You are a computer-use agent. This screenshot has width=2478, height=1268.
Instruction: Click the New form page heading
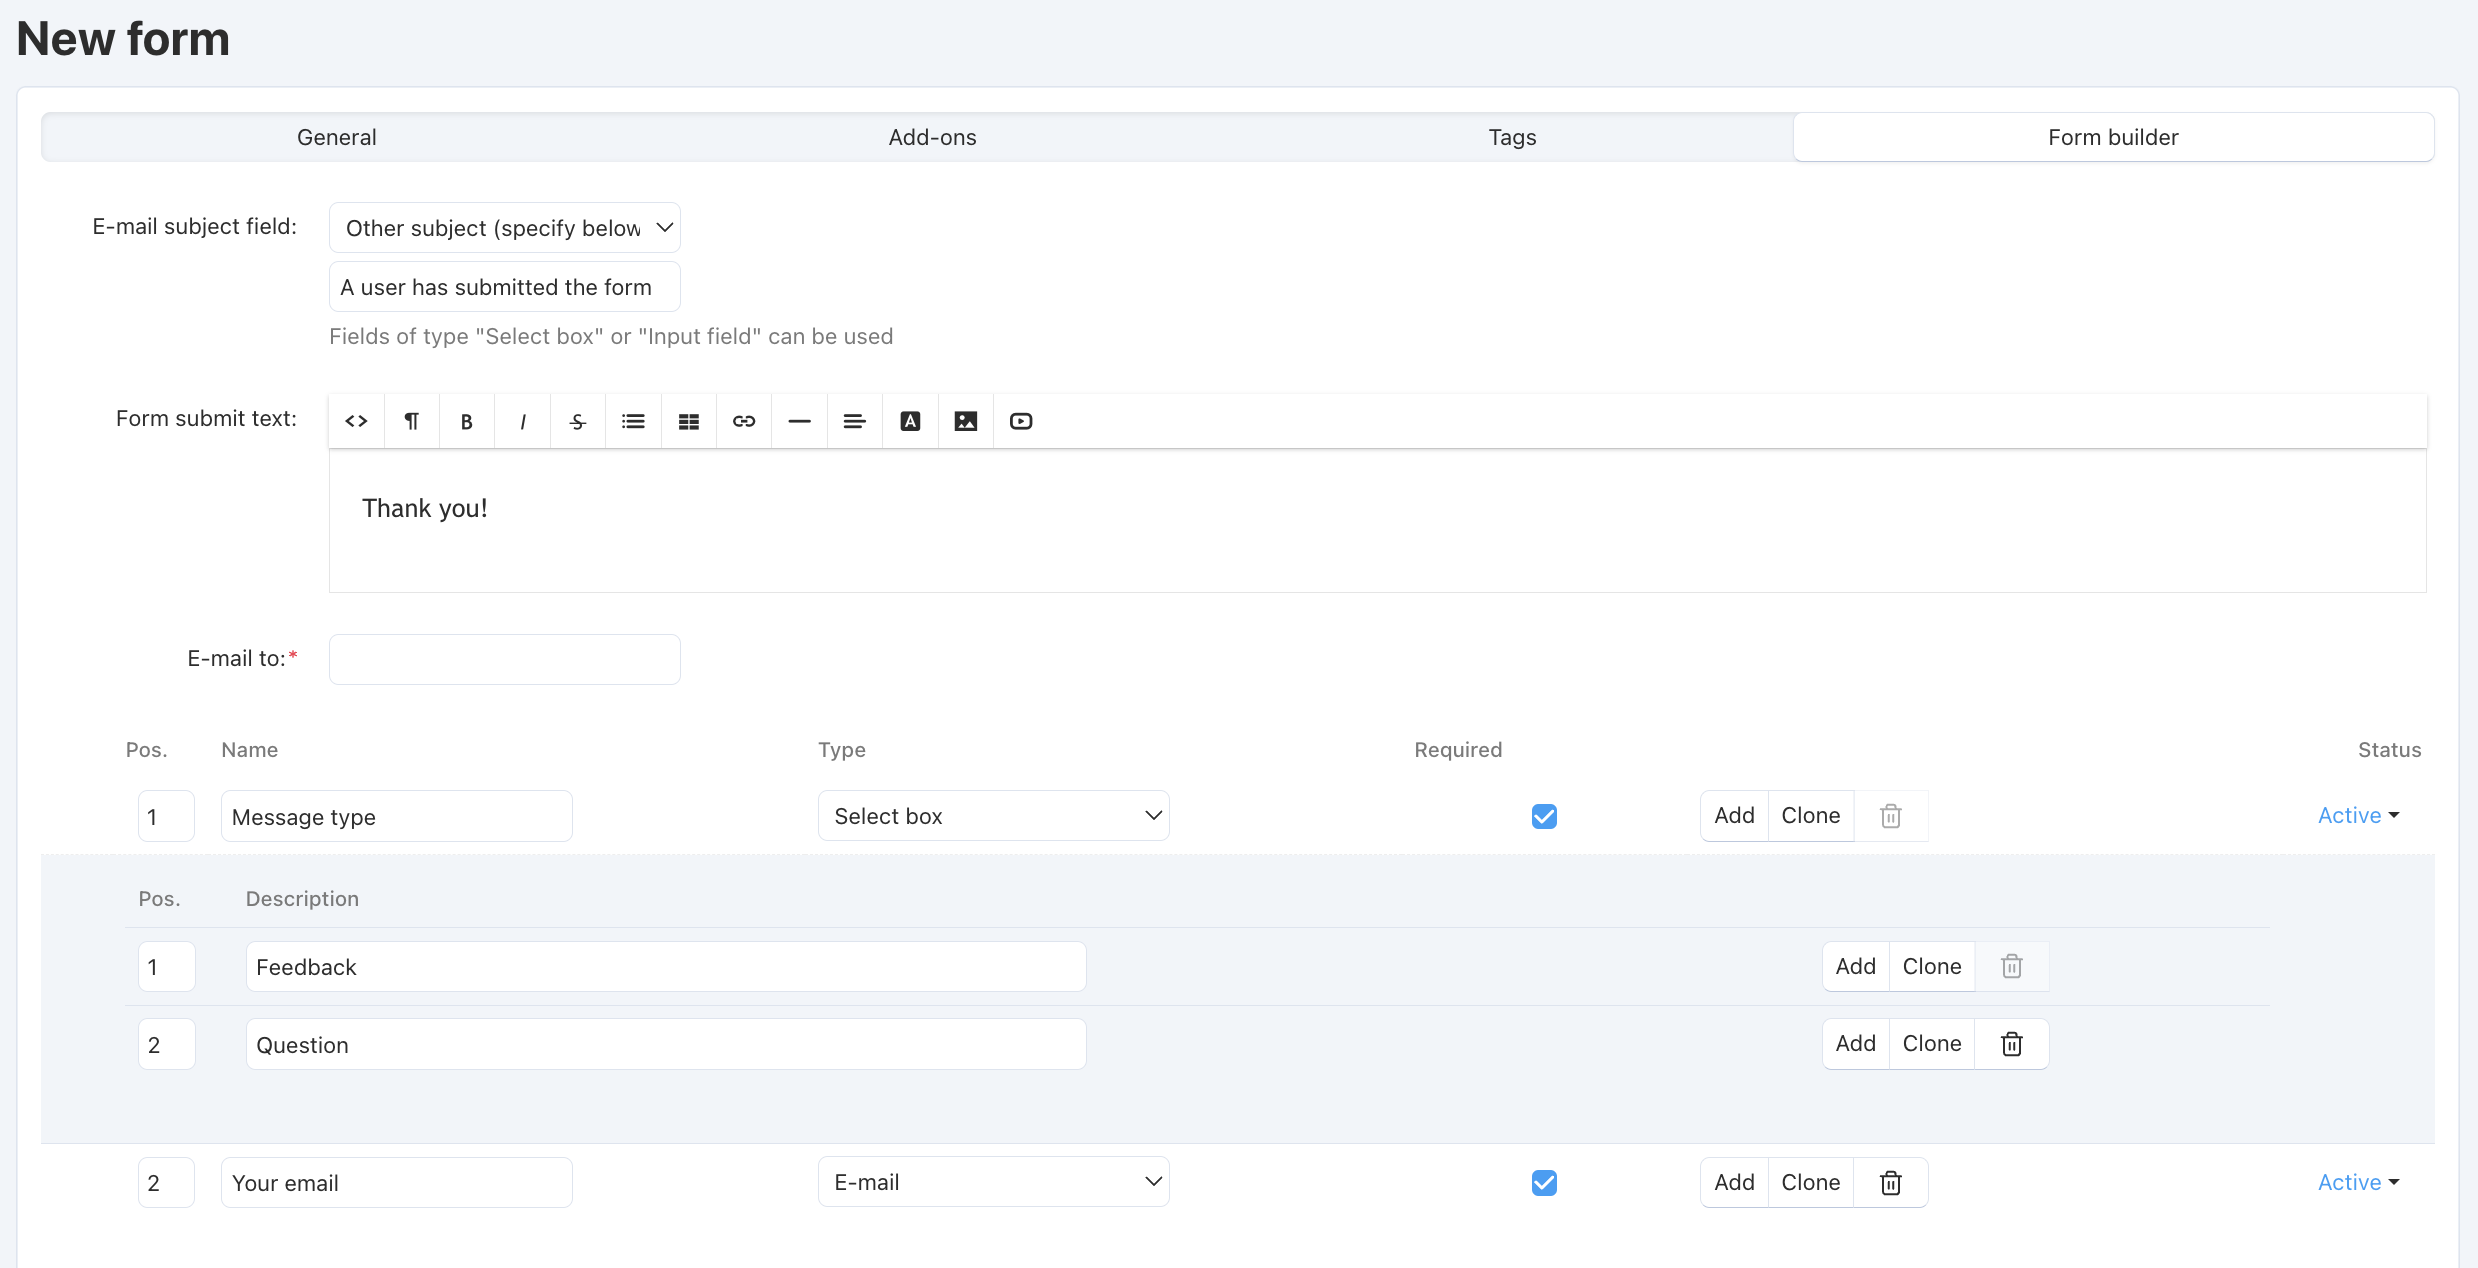click(124, 39)
